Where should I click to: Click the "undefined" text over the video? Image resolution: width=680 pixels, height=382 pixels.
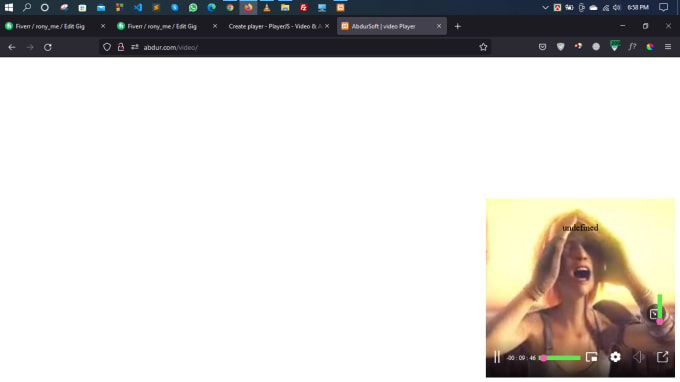580,228
